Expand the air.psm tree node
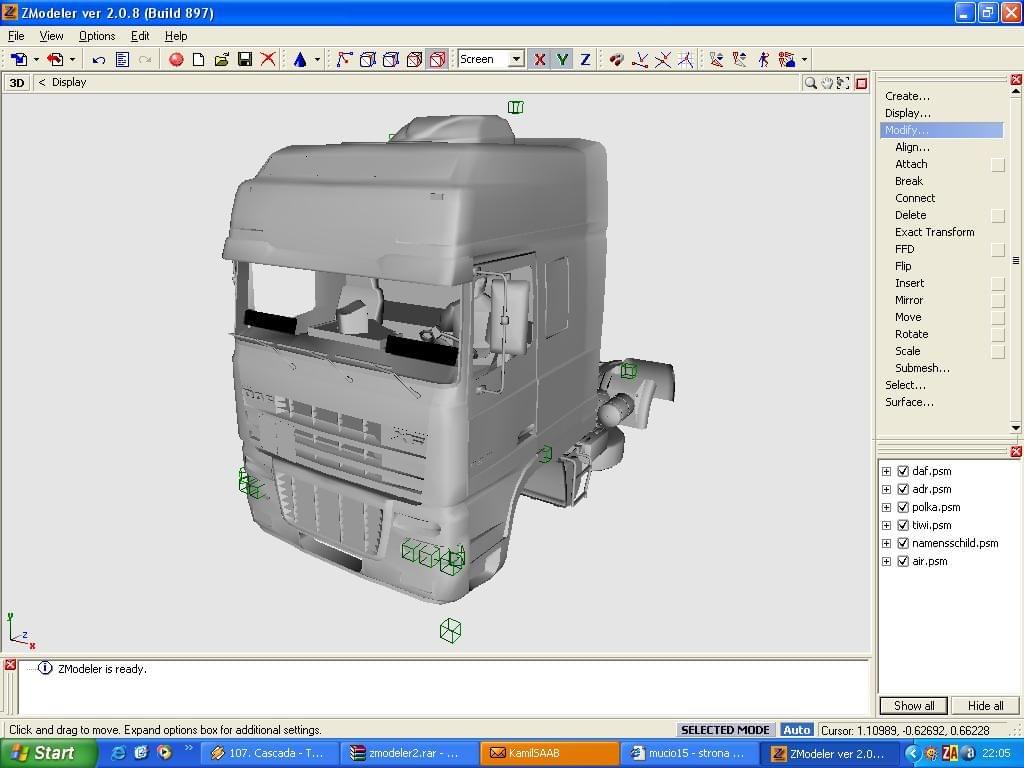The width and height of the screenshot is (1024, 768). tap(886, 561)
